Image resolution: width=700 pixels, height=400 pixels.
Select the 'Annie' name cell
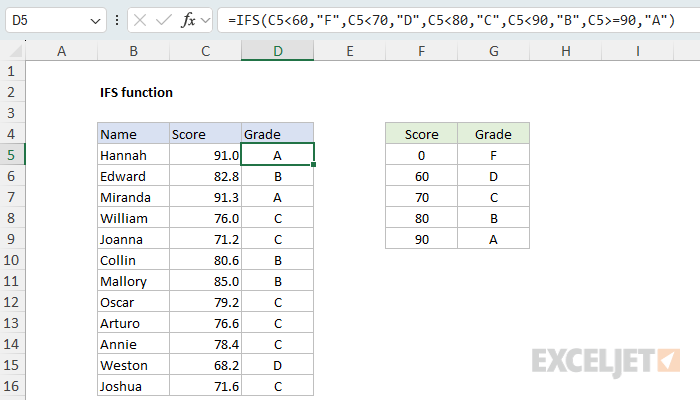coord(133,344)
